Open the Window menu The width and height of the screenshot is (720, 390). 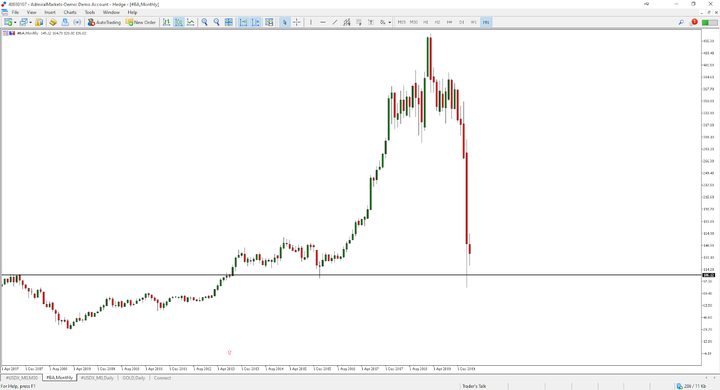(111, 12)
